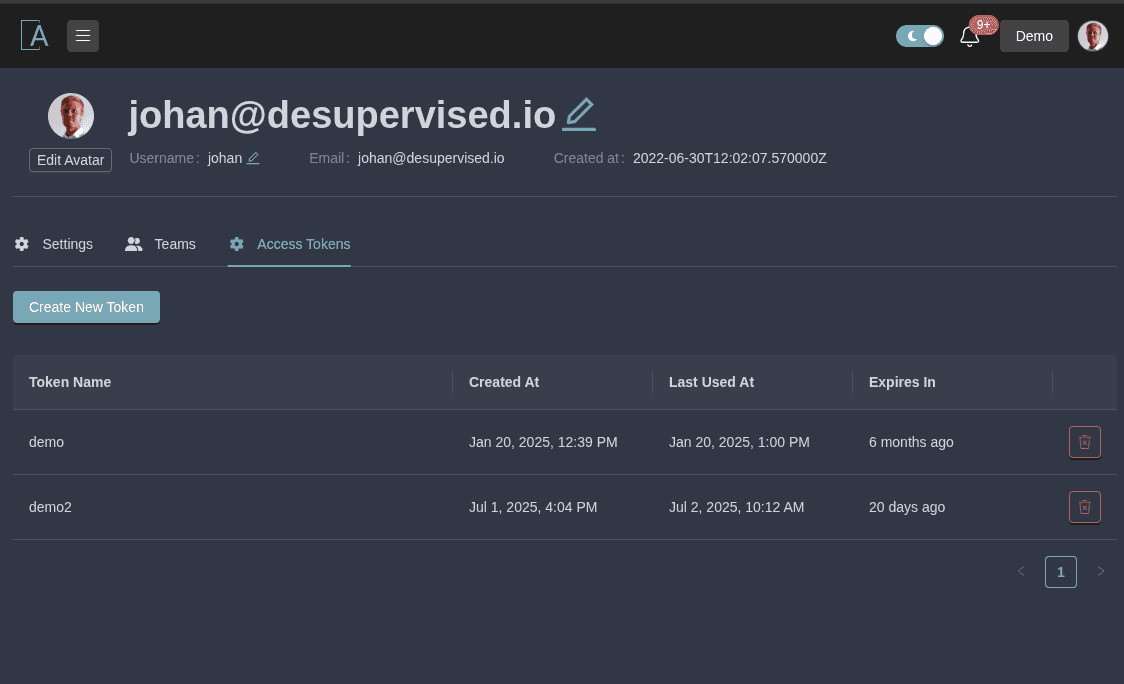
Task: Click the Token Name column header
Action: pos(70,382)
